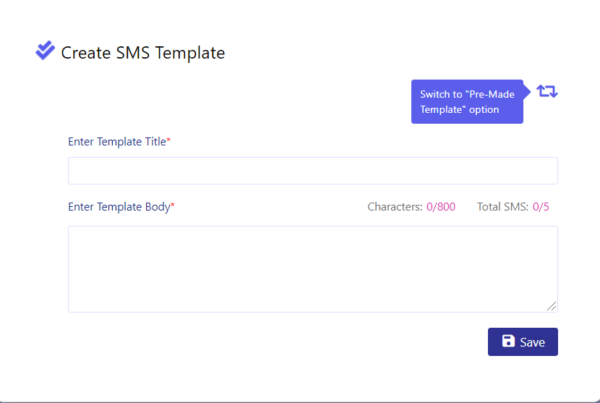Click the textarea resize grip icon

click(x=551, y=306)
